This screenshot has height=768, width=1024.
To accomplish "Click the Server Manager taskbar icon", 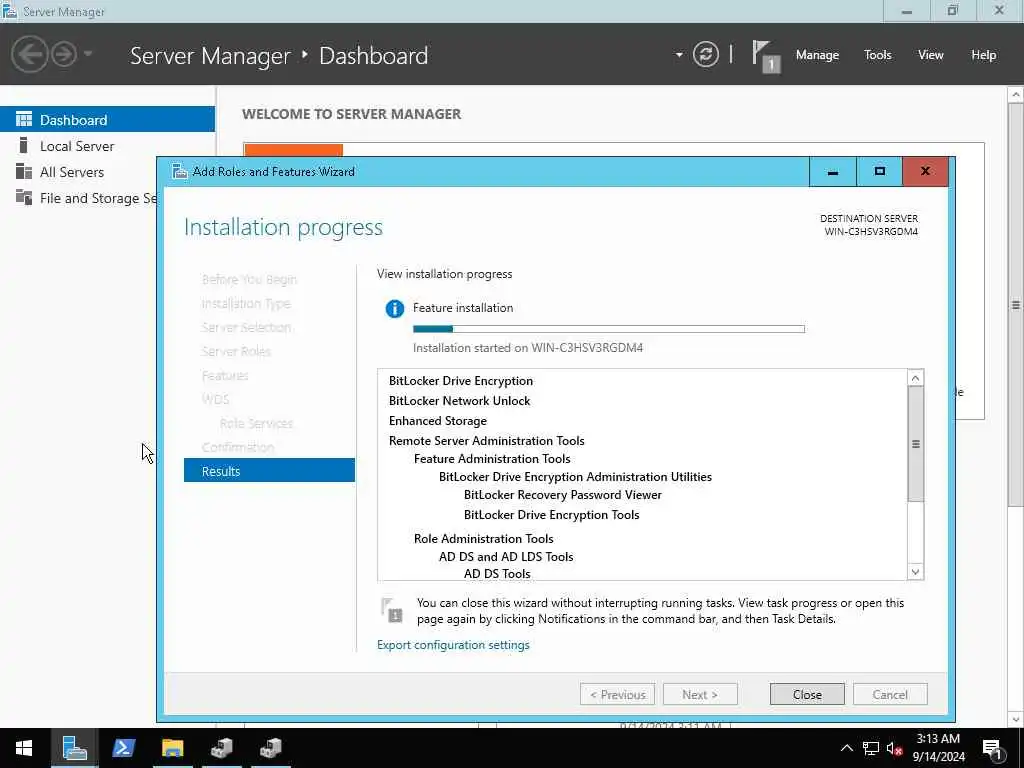I will (74, 748).
